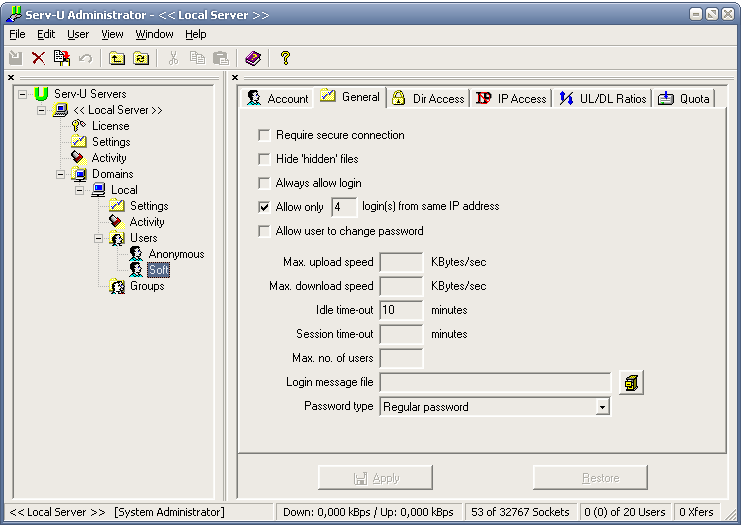Image resolution: width=741 pixels, height=525 pixels.
Task: Click the server Activity icon above Domains
Action: click(78, 157)
